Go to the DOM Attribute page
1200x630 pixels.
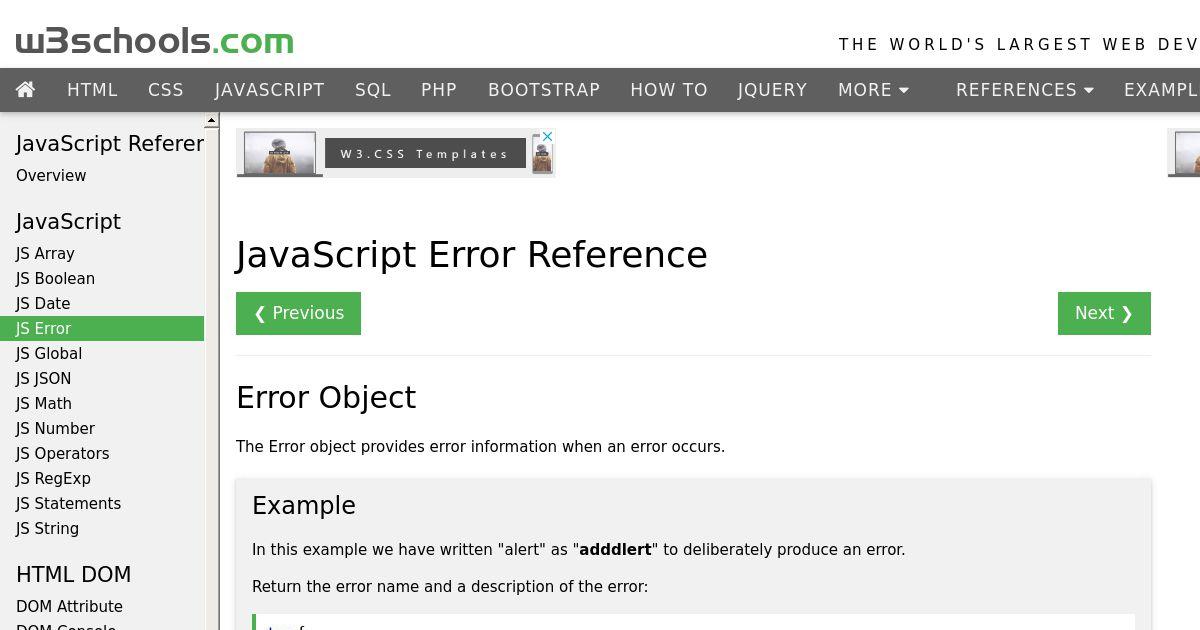[x=69, y=607]
